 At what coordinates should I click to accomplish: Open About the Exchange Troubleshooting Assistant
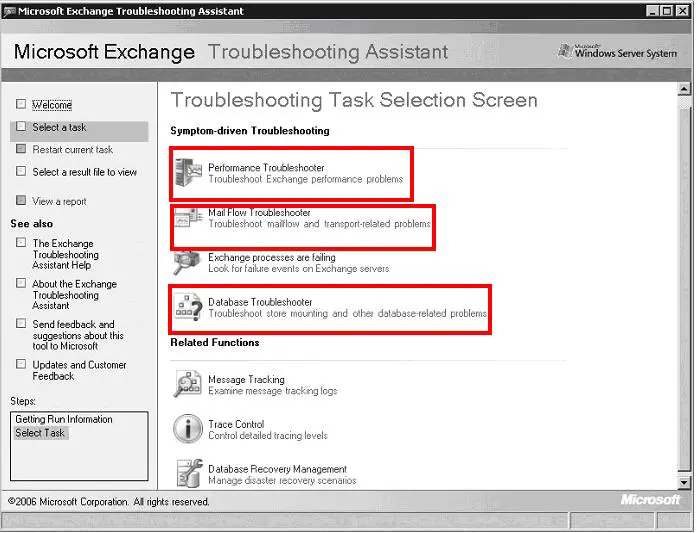[x=74, y=295]
